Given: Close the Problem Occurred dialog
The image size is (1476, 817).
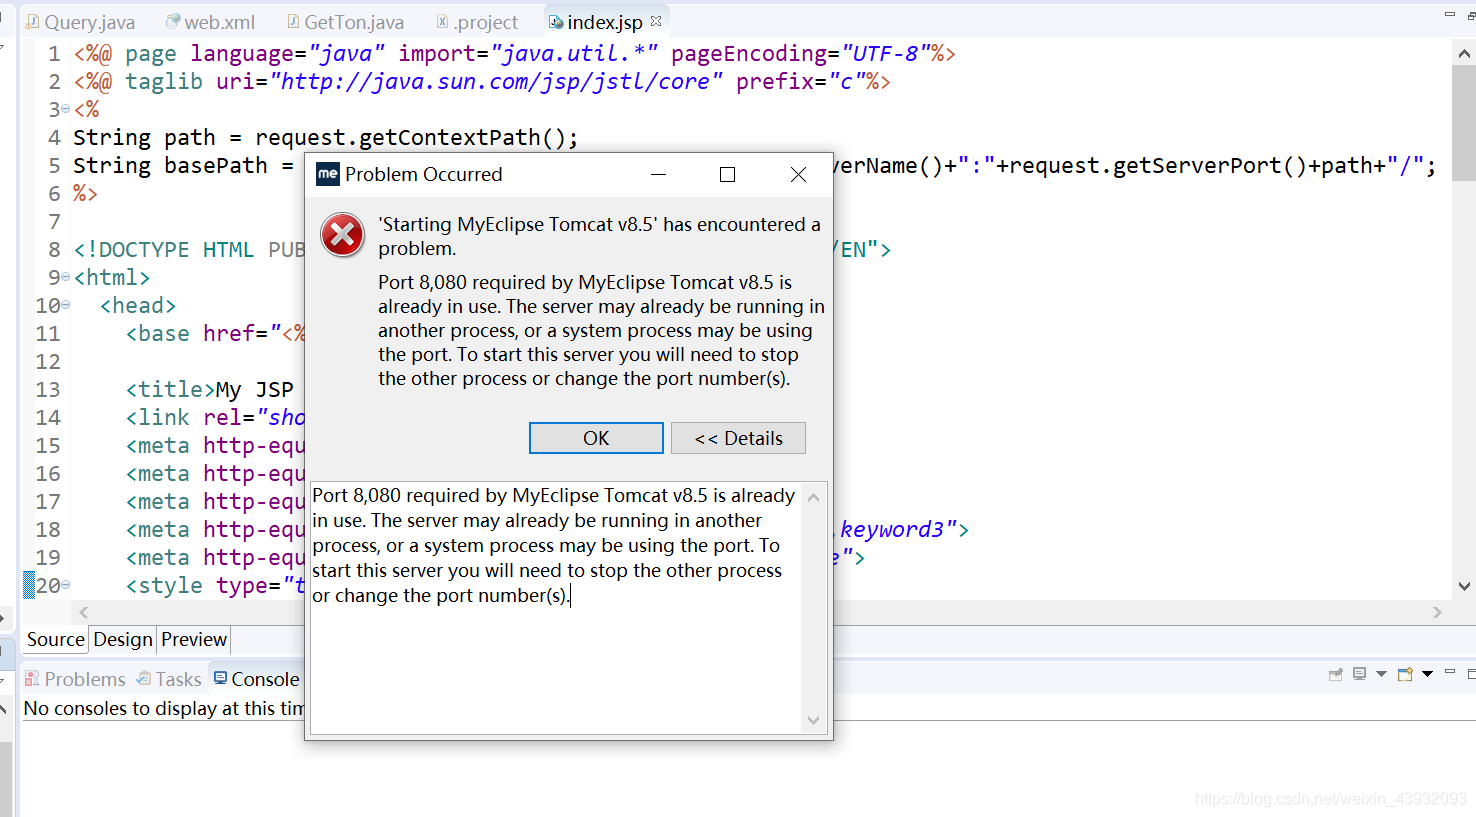Looking at the screenshot, I should (x=798, y=175).
